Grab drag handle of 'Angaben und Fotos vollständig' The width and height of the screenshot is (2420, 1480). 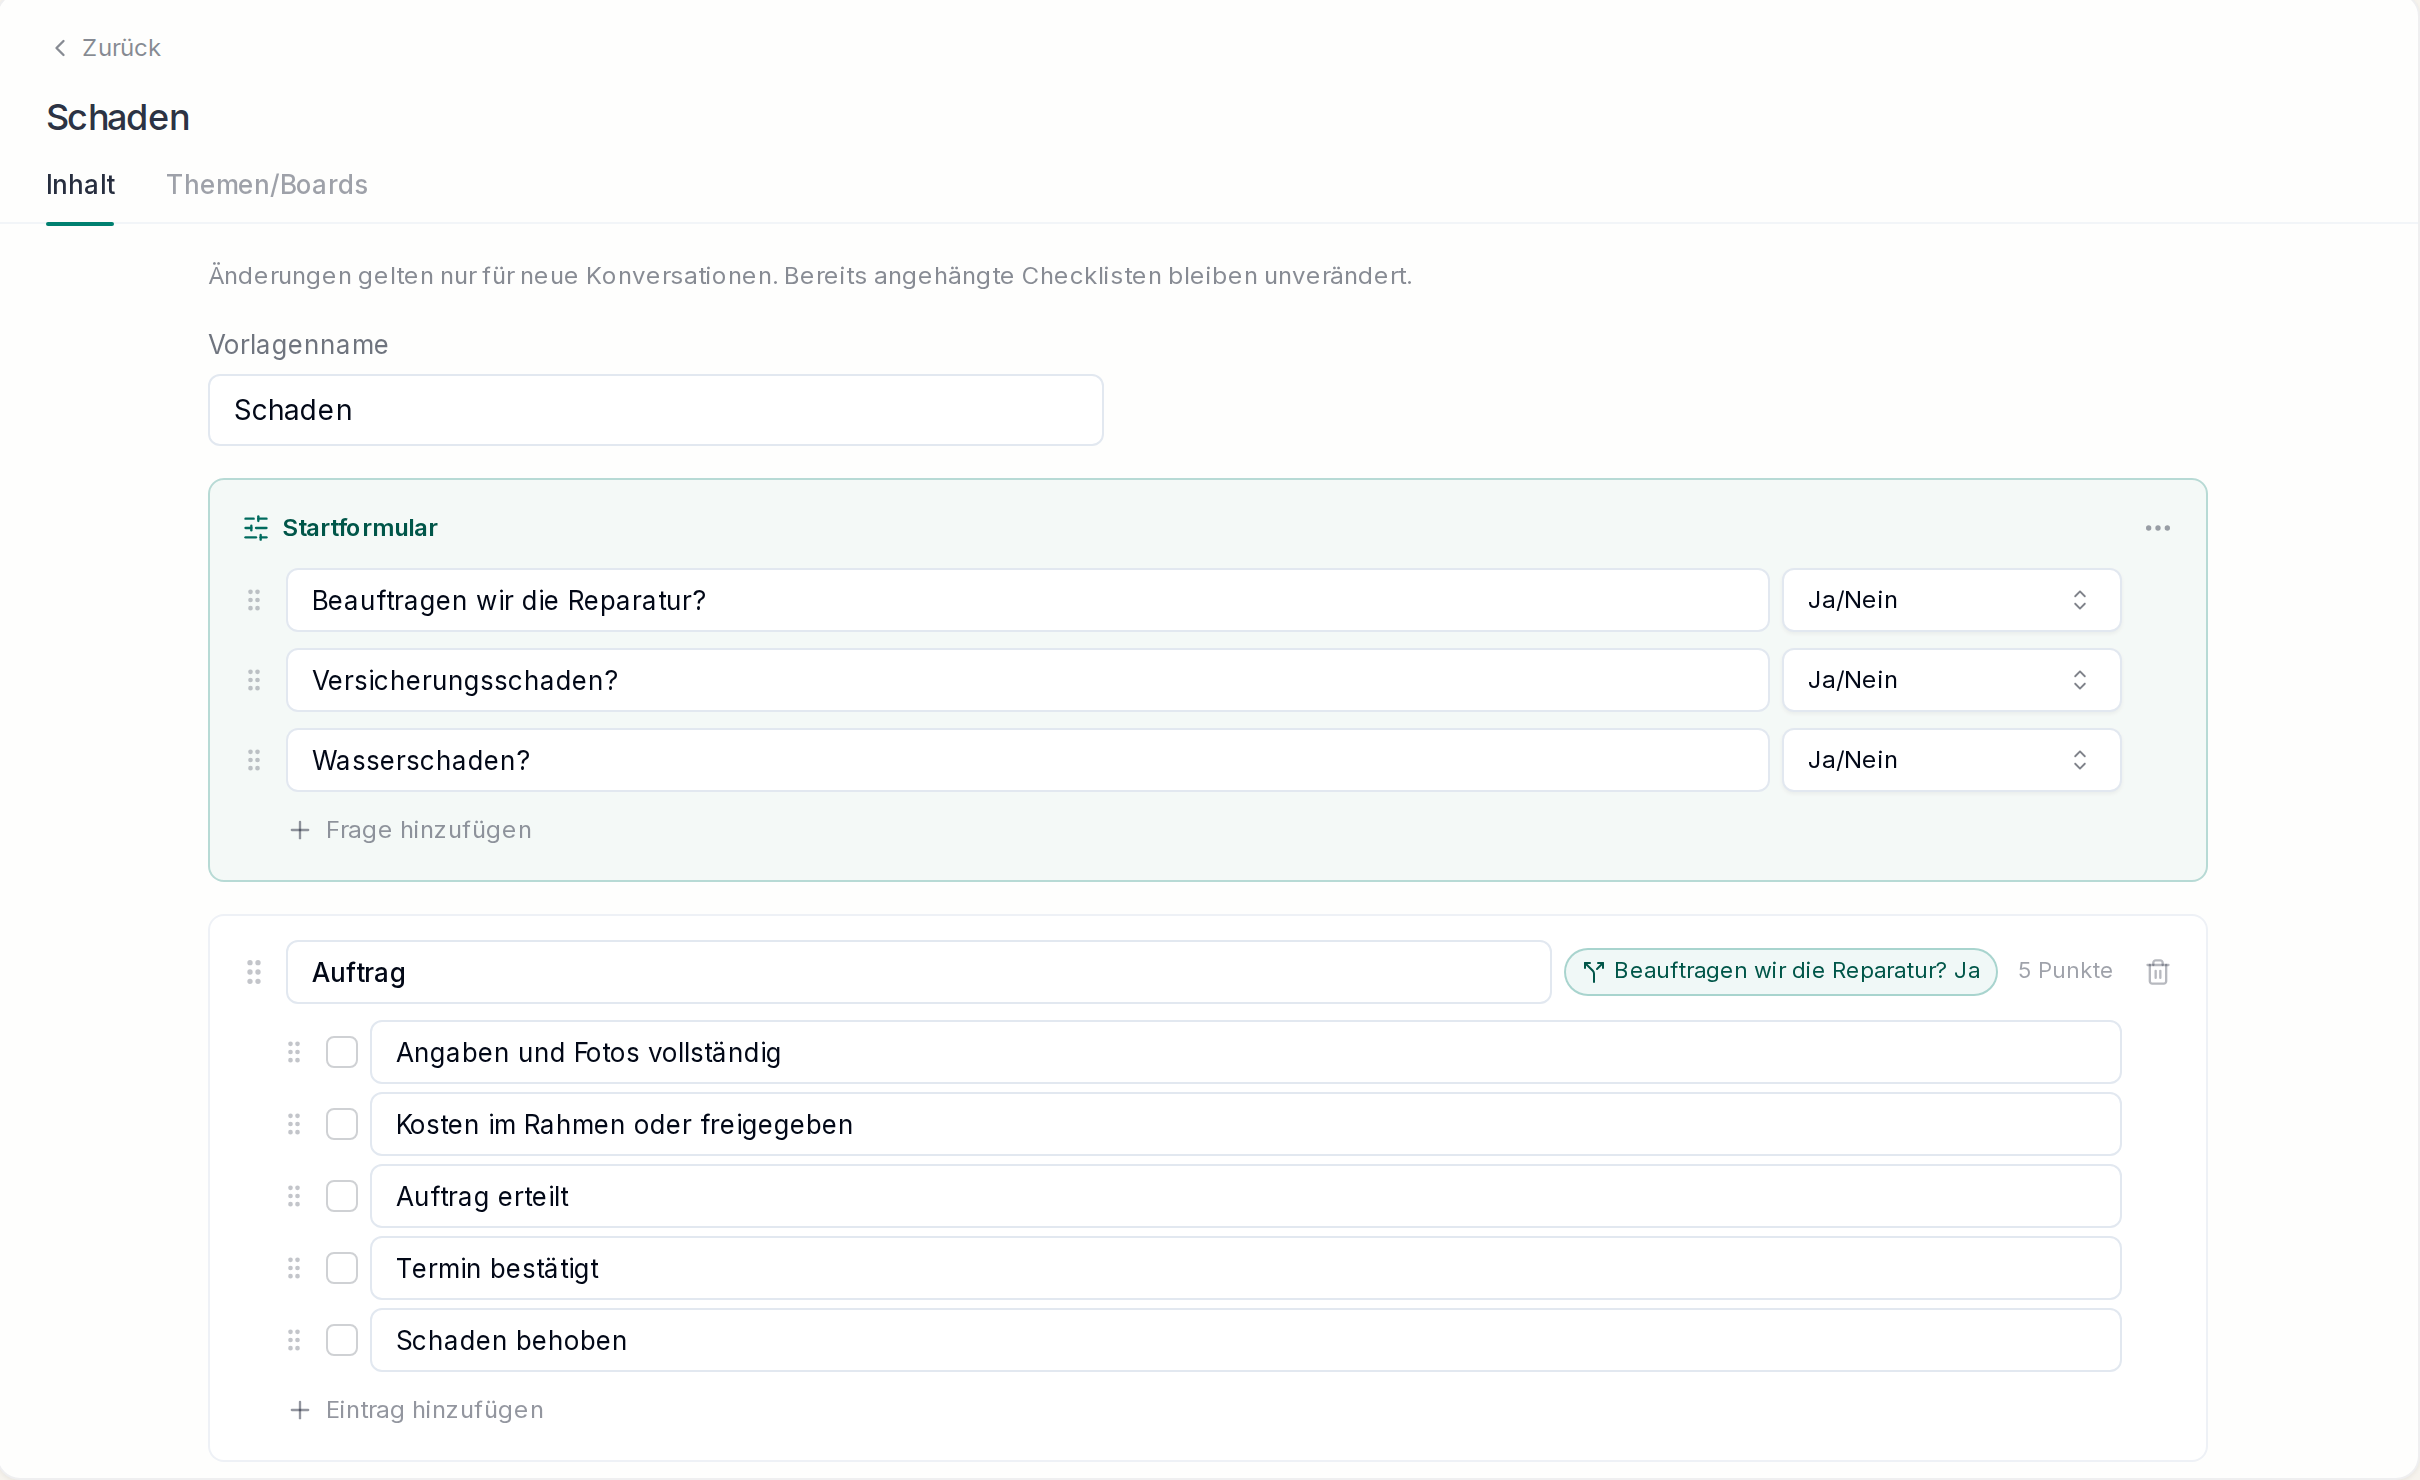click(294, 1052)
